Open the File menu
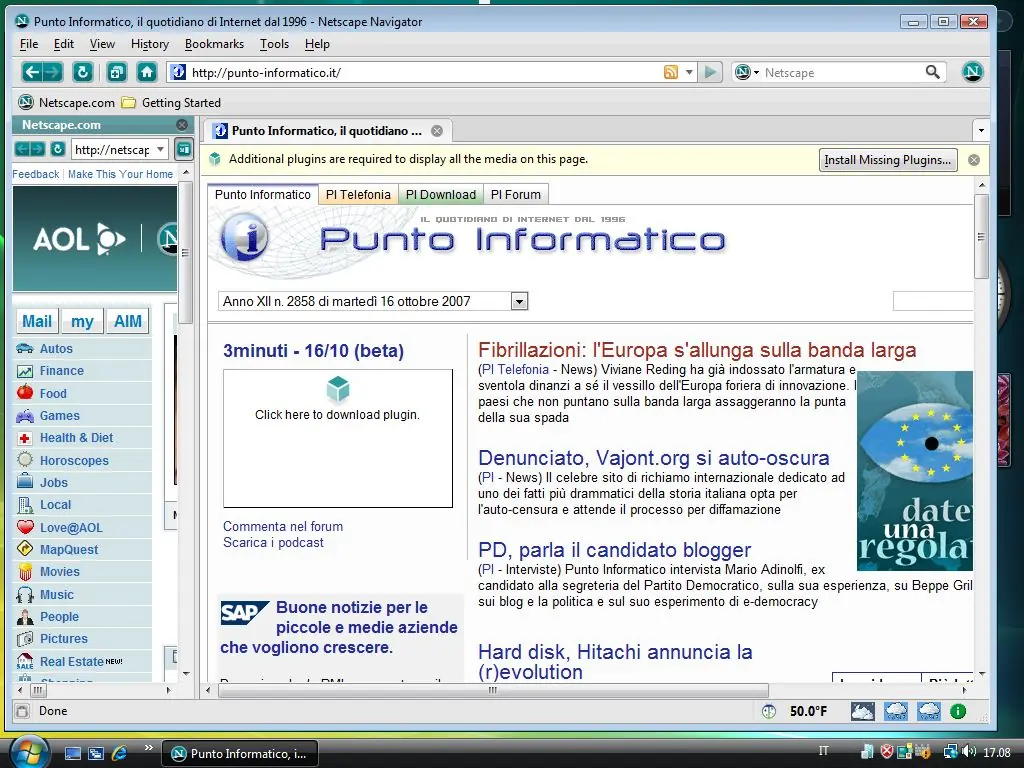 click(x=29, y=44)
